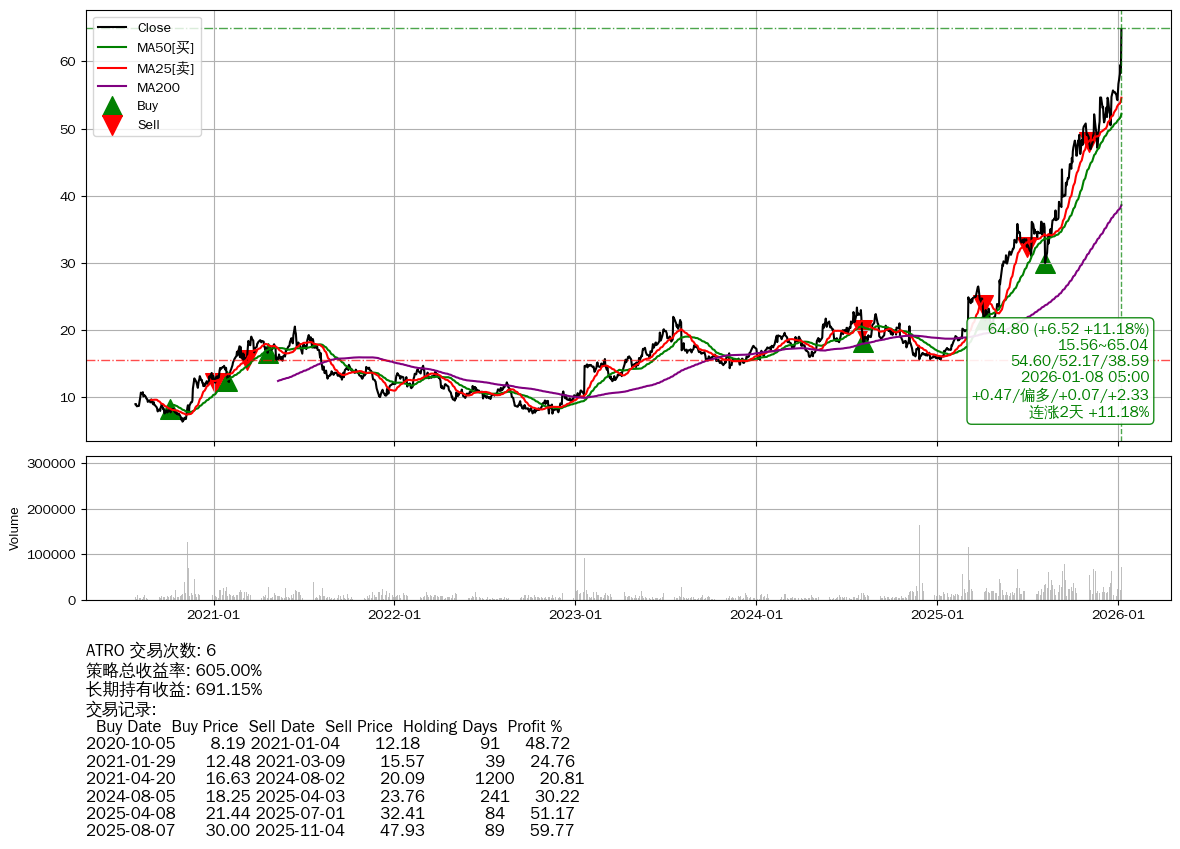Select the MA50[买] green legend entry
Image resolution: width=1180 pixels, height=849 pixels.
(165, 47)
